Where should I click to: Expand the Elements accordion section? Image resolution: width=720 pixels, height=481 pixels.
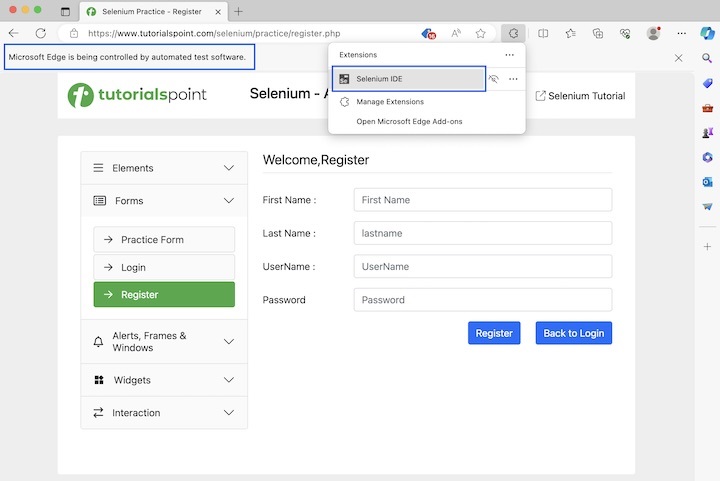(164, 168)
